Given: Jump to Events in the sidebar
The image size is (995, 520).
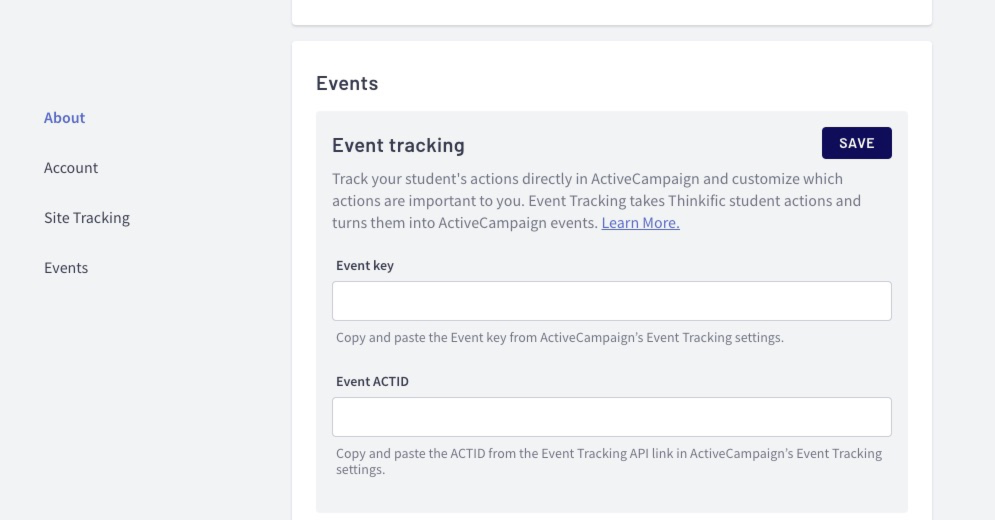Looking at the screenshot, I should (x=66, y=268).
